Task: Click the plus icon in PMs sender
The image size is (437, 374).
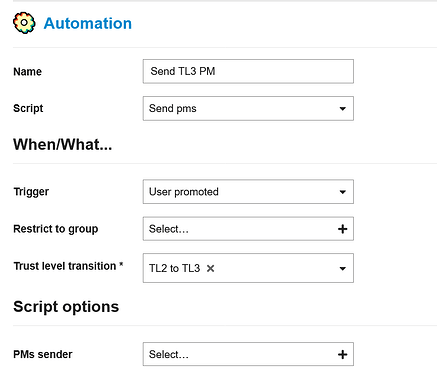Action: pyautogui.click(x=342, y=354)
